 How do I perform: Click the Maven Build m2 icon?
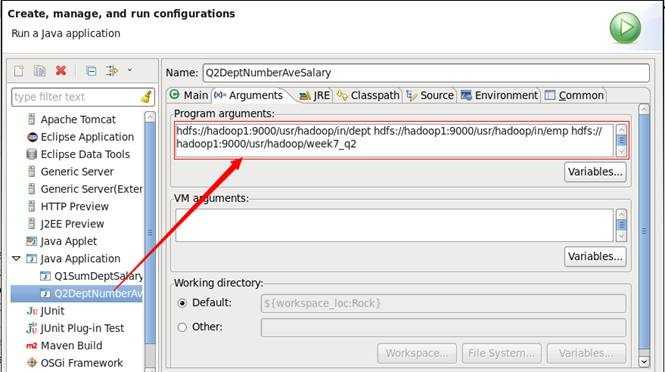click(x=31, y=346)
